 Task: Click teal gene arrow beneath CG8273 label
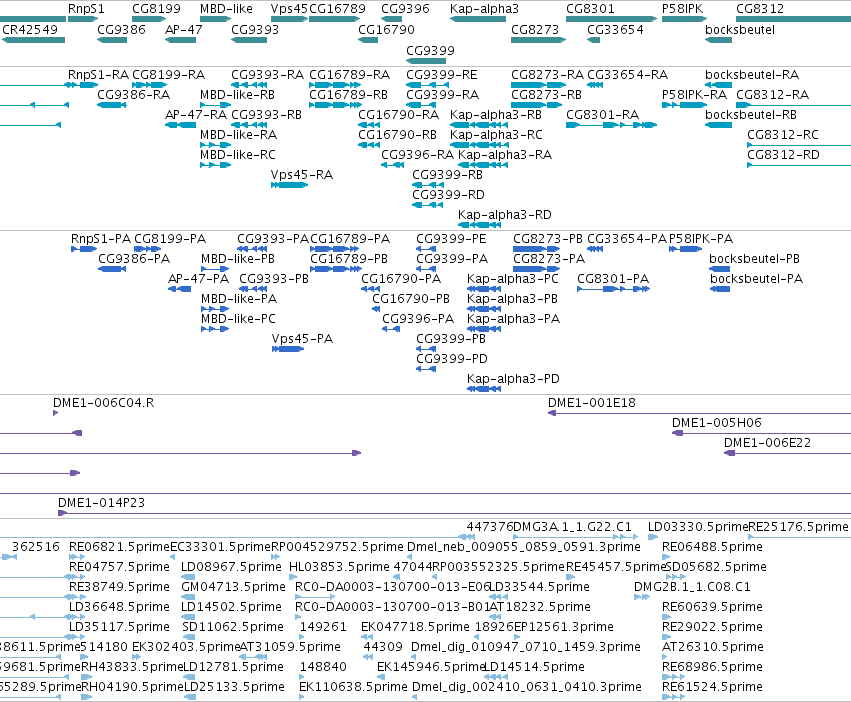pos(538,40)
